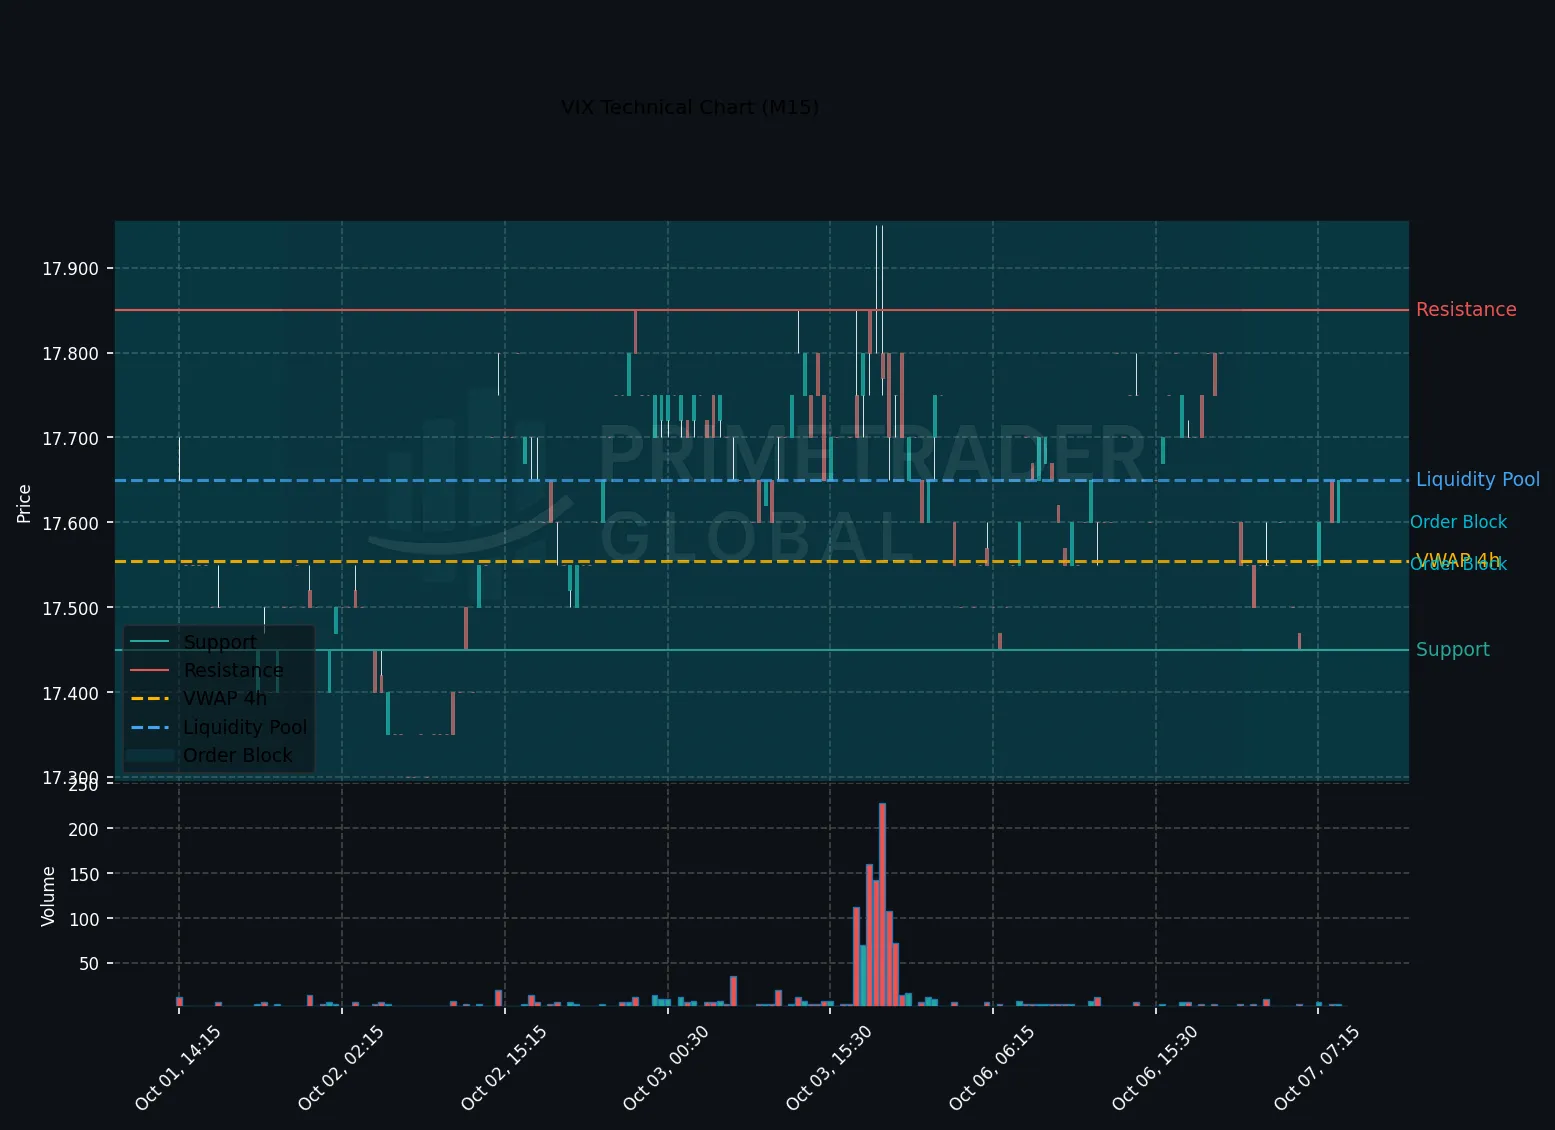
Task: Click the 50 volume tick label
Action: coord(89,964)
